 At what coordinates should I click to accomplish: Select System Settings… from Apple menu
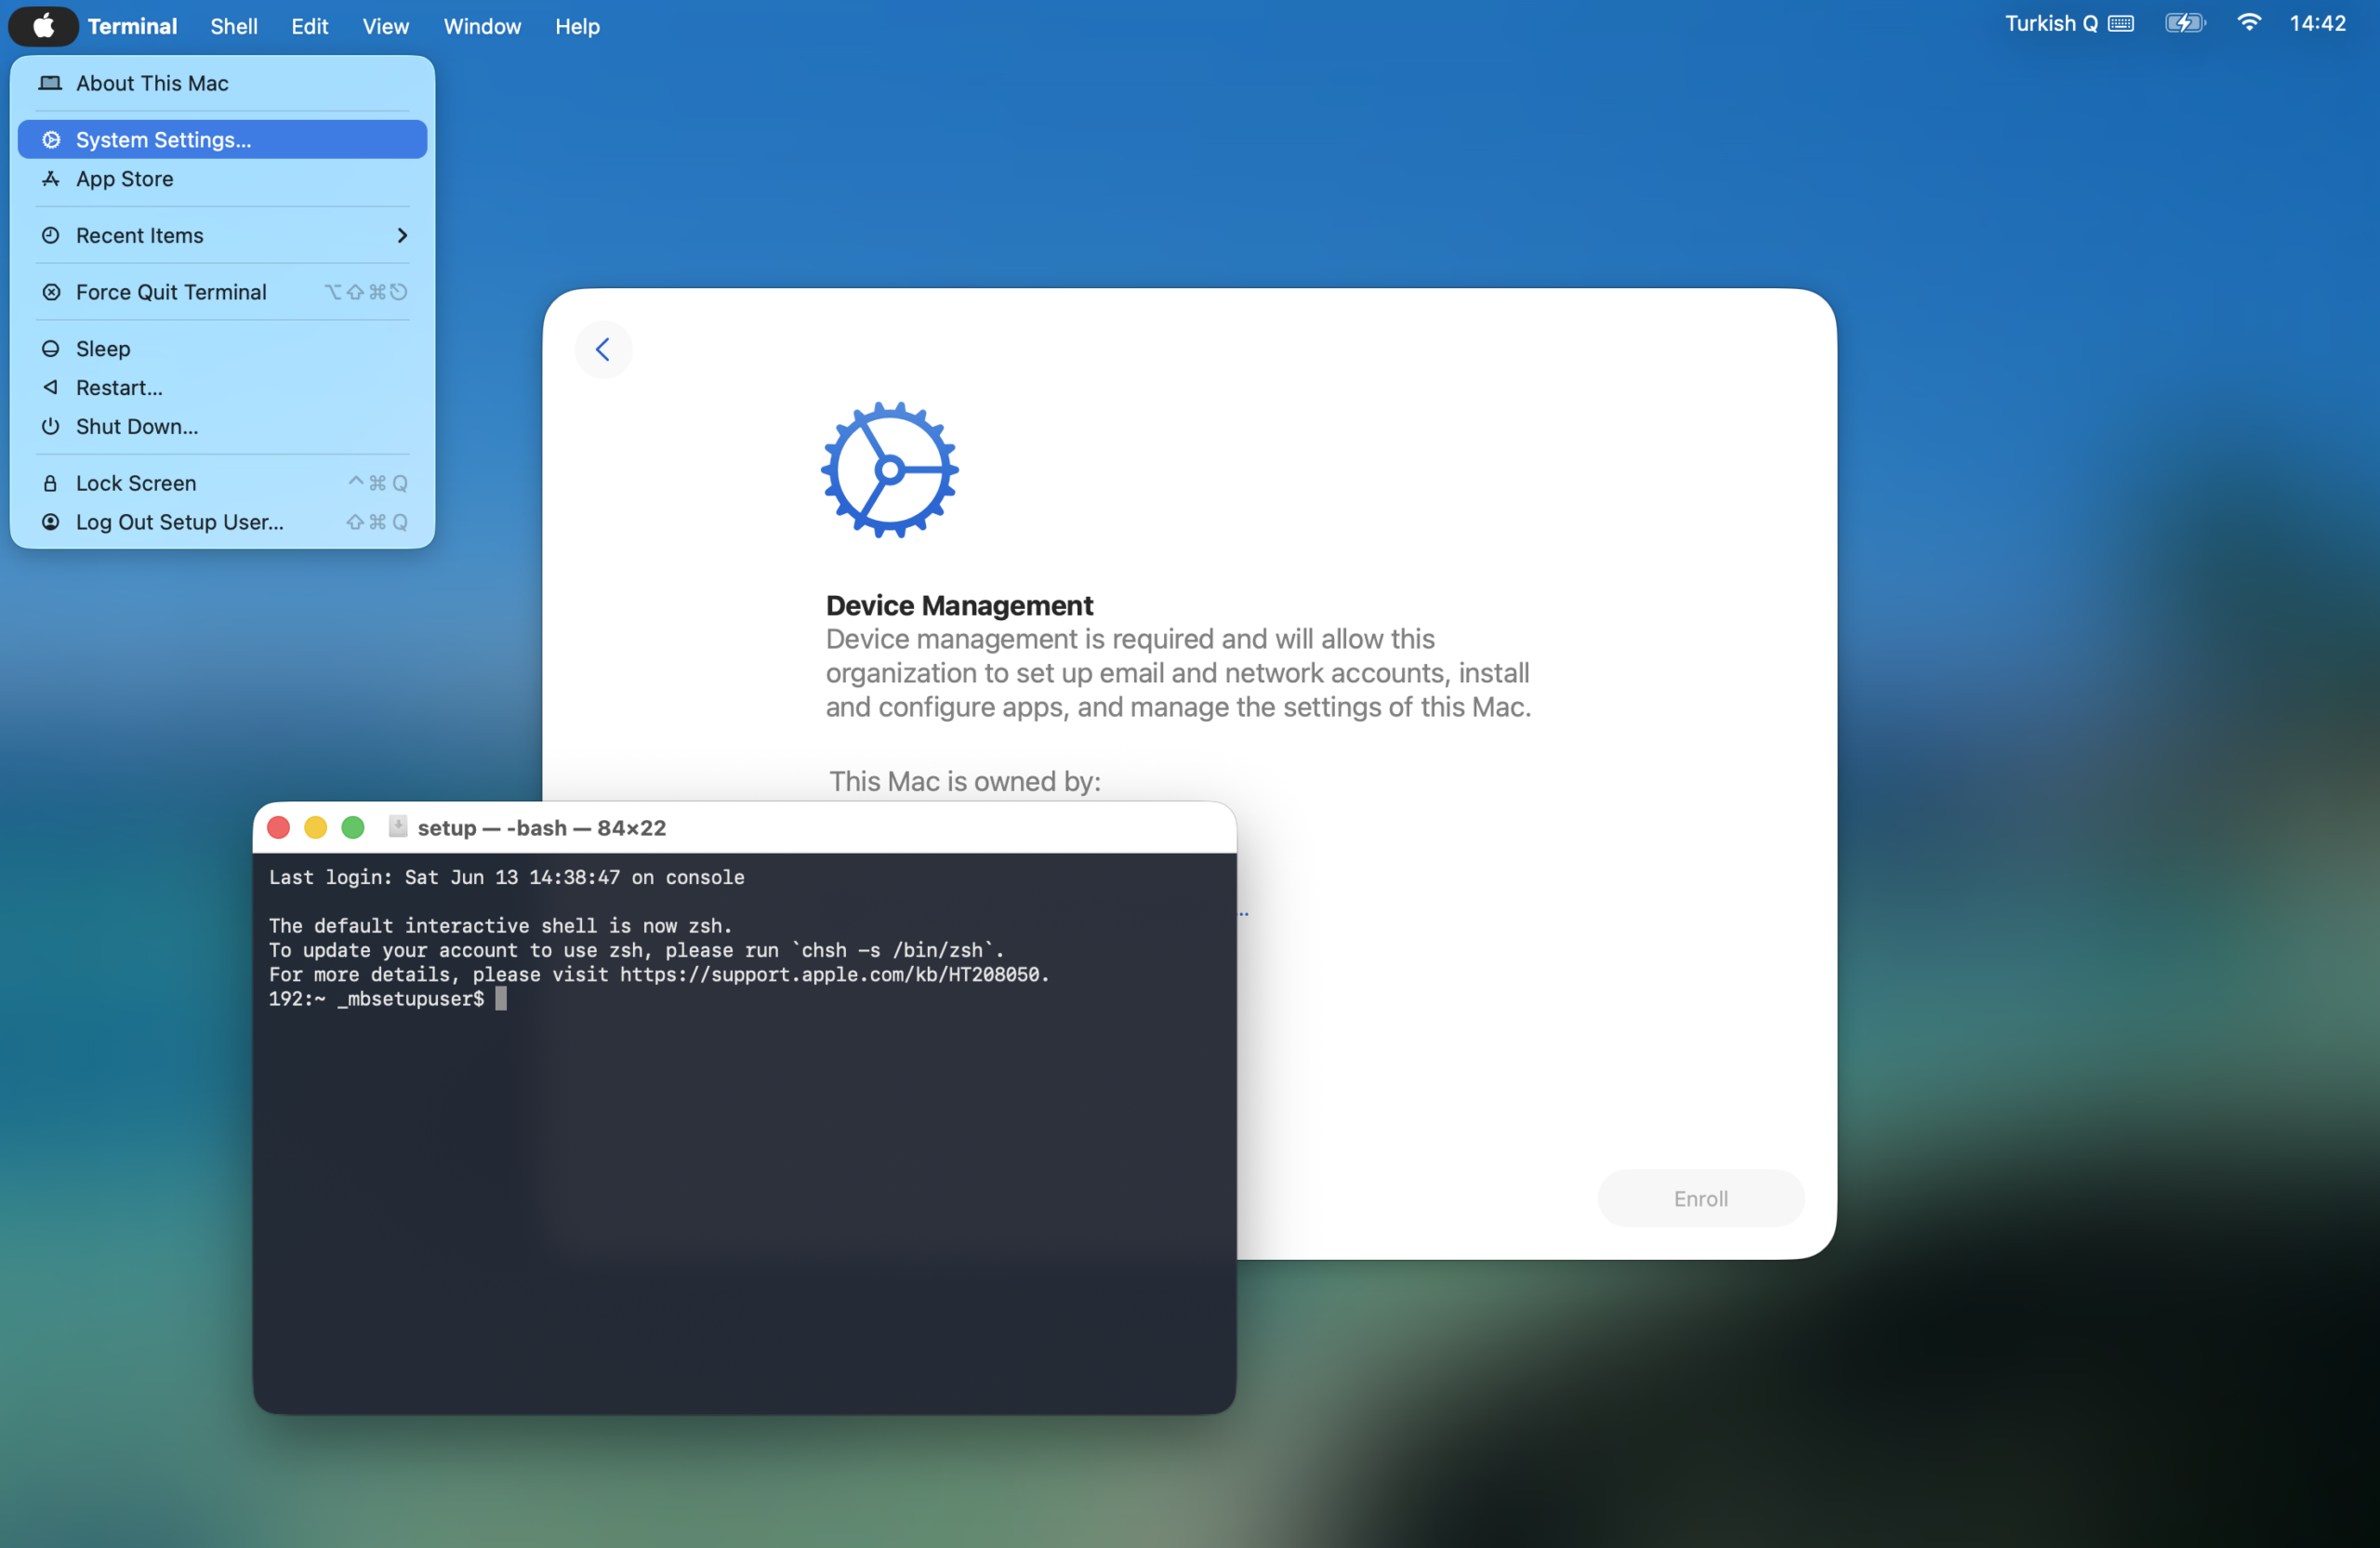click(222, 140)
